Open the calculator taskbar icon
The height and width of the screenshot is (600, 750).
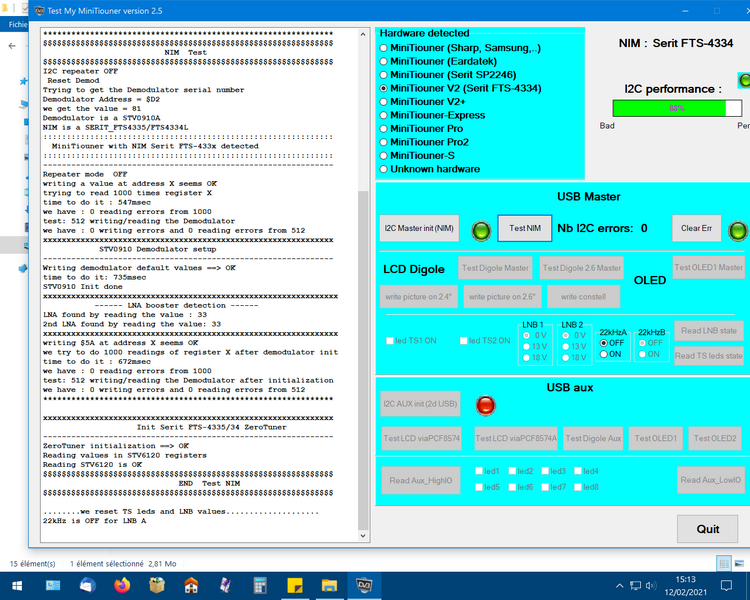[260, 586]
